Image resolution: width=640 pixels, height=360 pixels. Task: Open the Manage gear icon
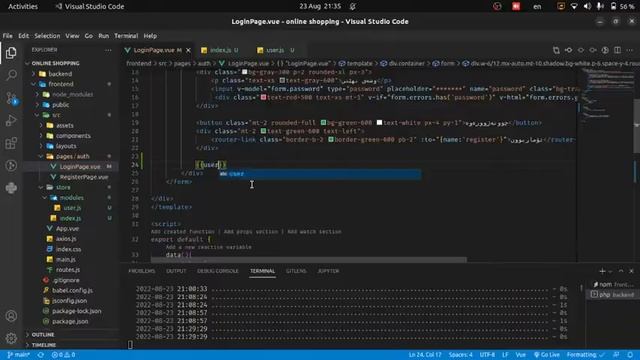11,338
